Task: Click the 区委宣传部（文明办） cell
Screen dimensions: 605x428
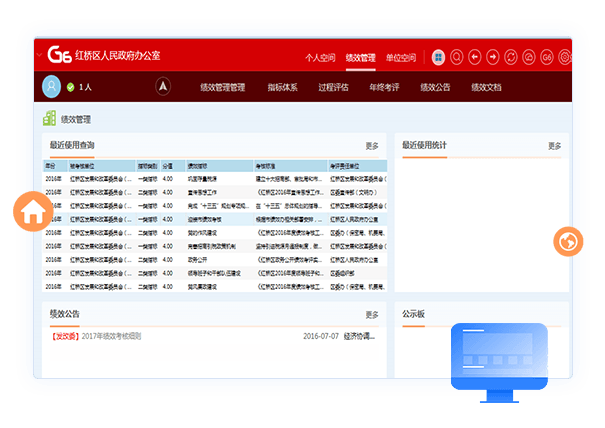Action: (x=353, y=192)
